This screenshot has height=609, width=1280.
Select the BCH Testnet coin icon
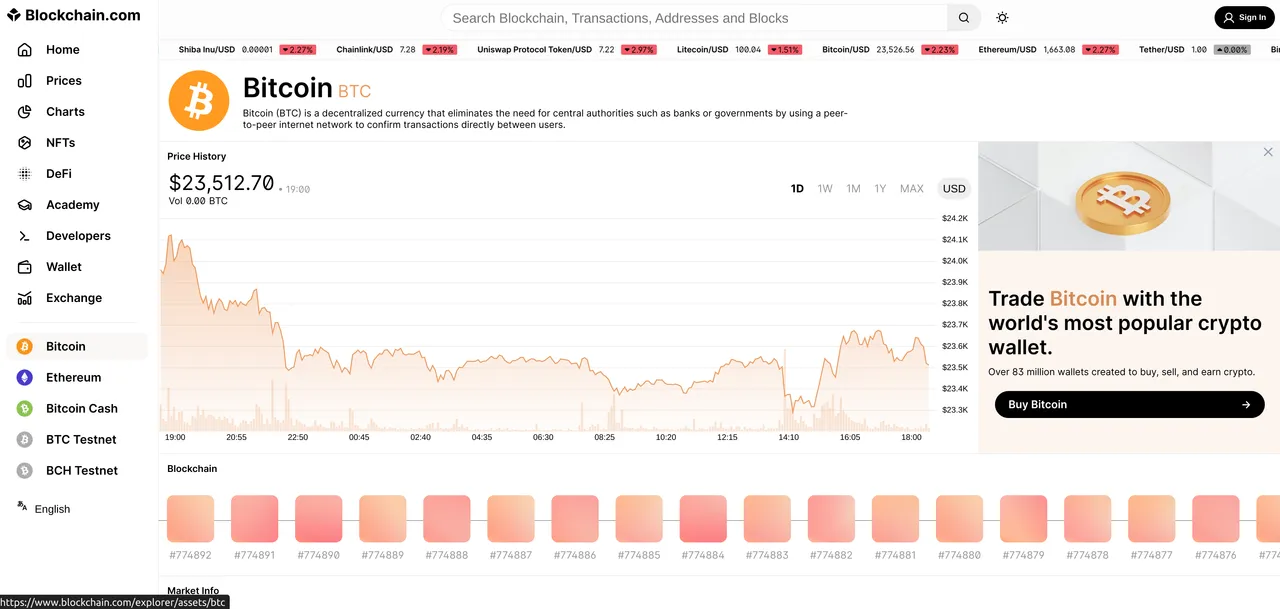point(25,471)
